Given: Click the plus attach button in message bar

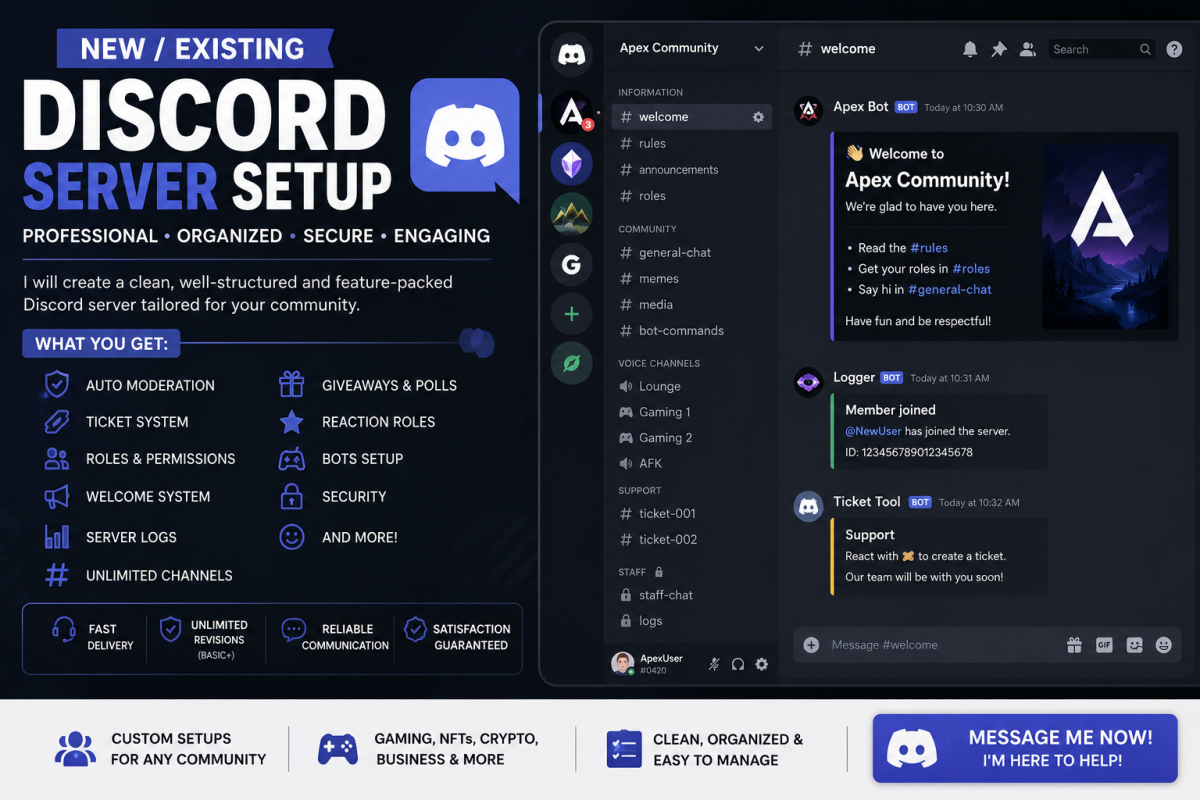Looking at the screenshot, I should tap(811, 645).
